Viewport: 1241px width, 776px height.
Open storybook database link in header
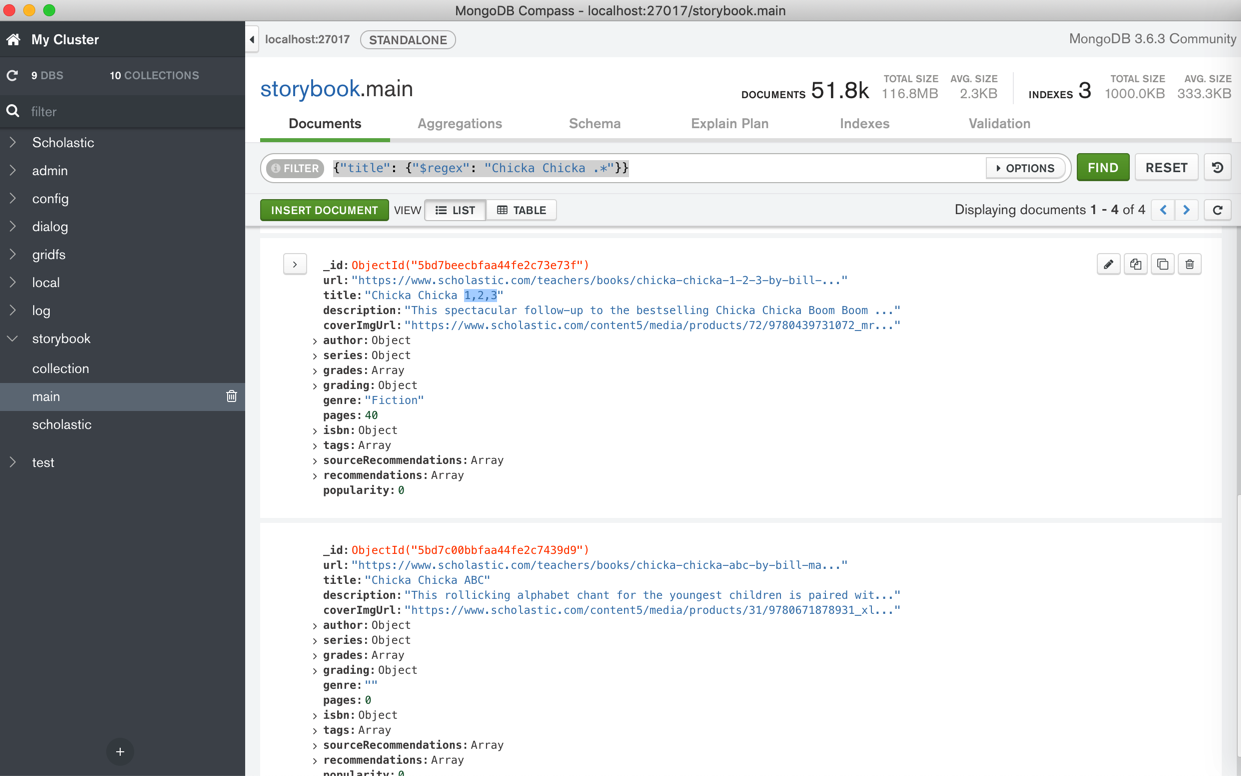click(309, 89)
